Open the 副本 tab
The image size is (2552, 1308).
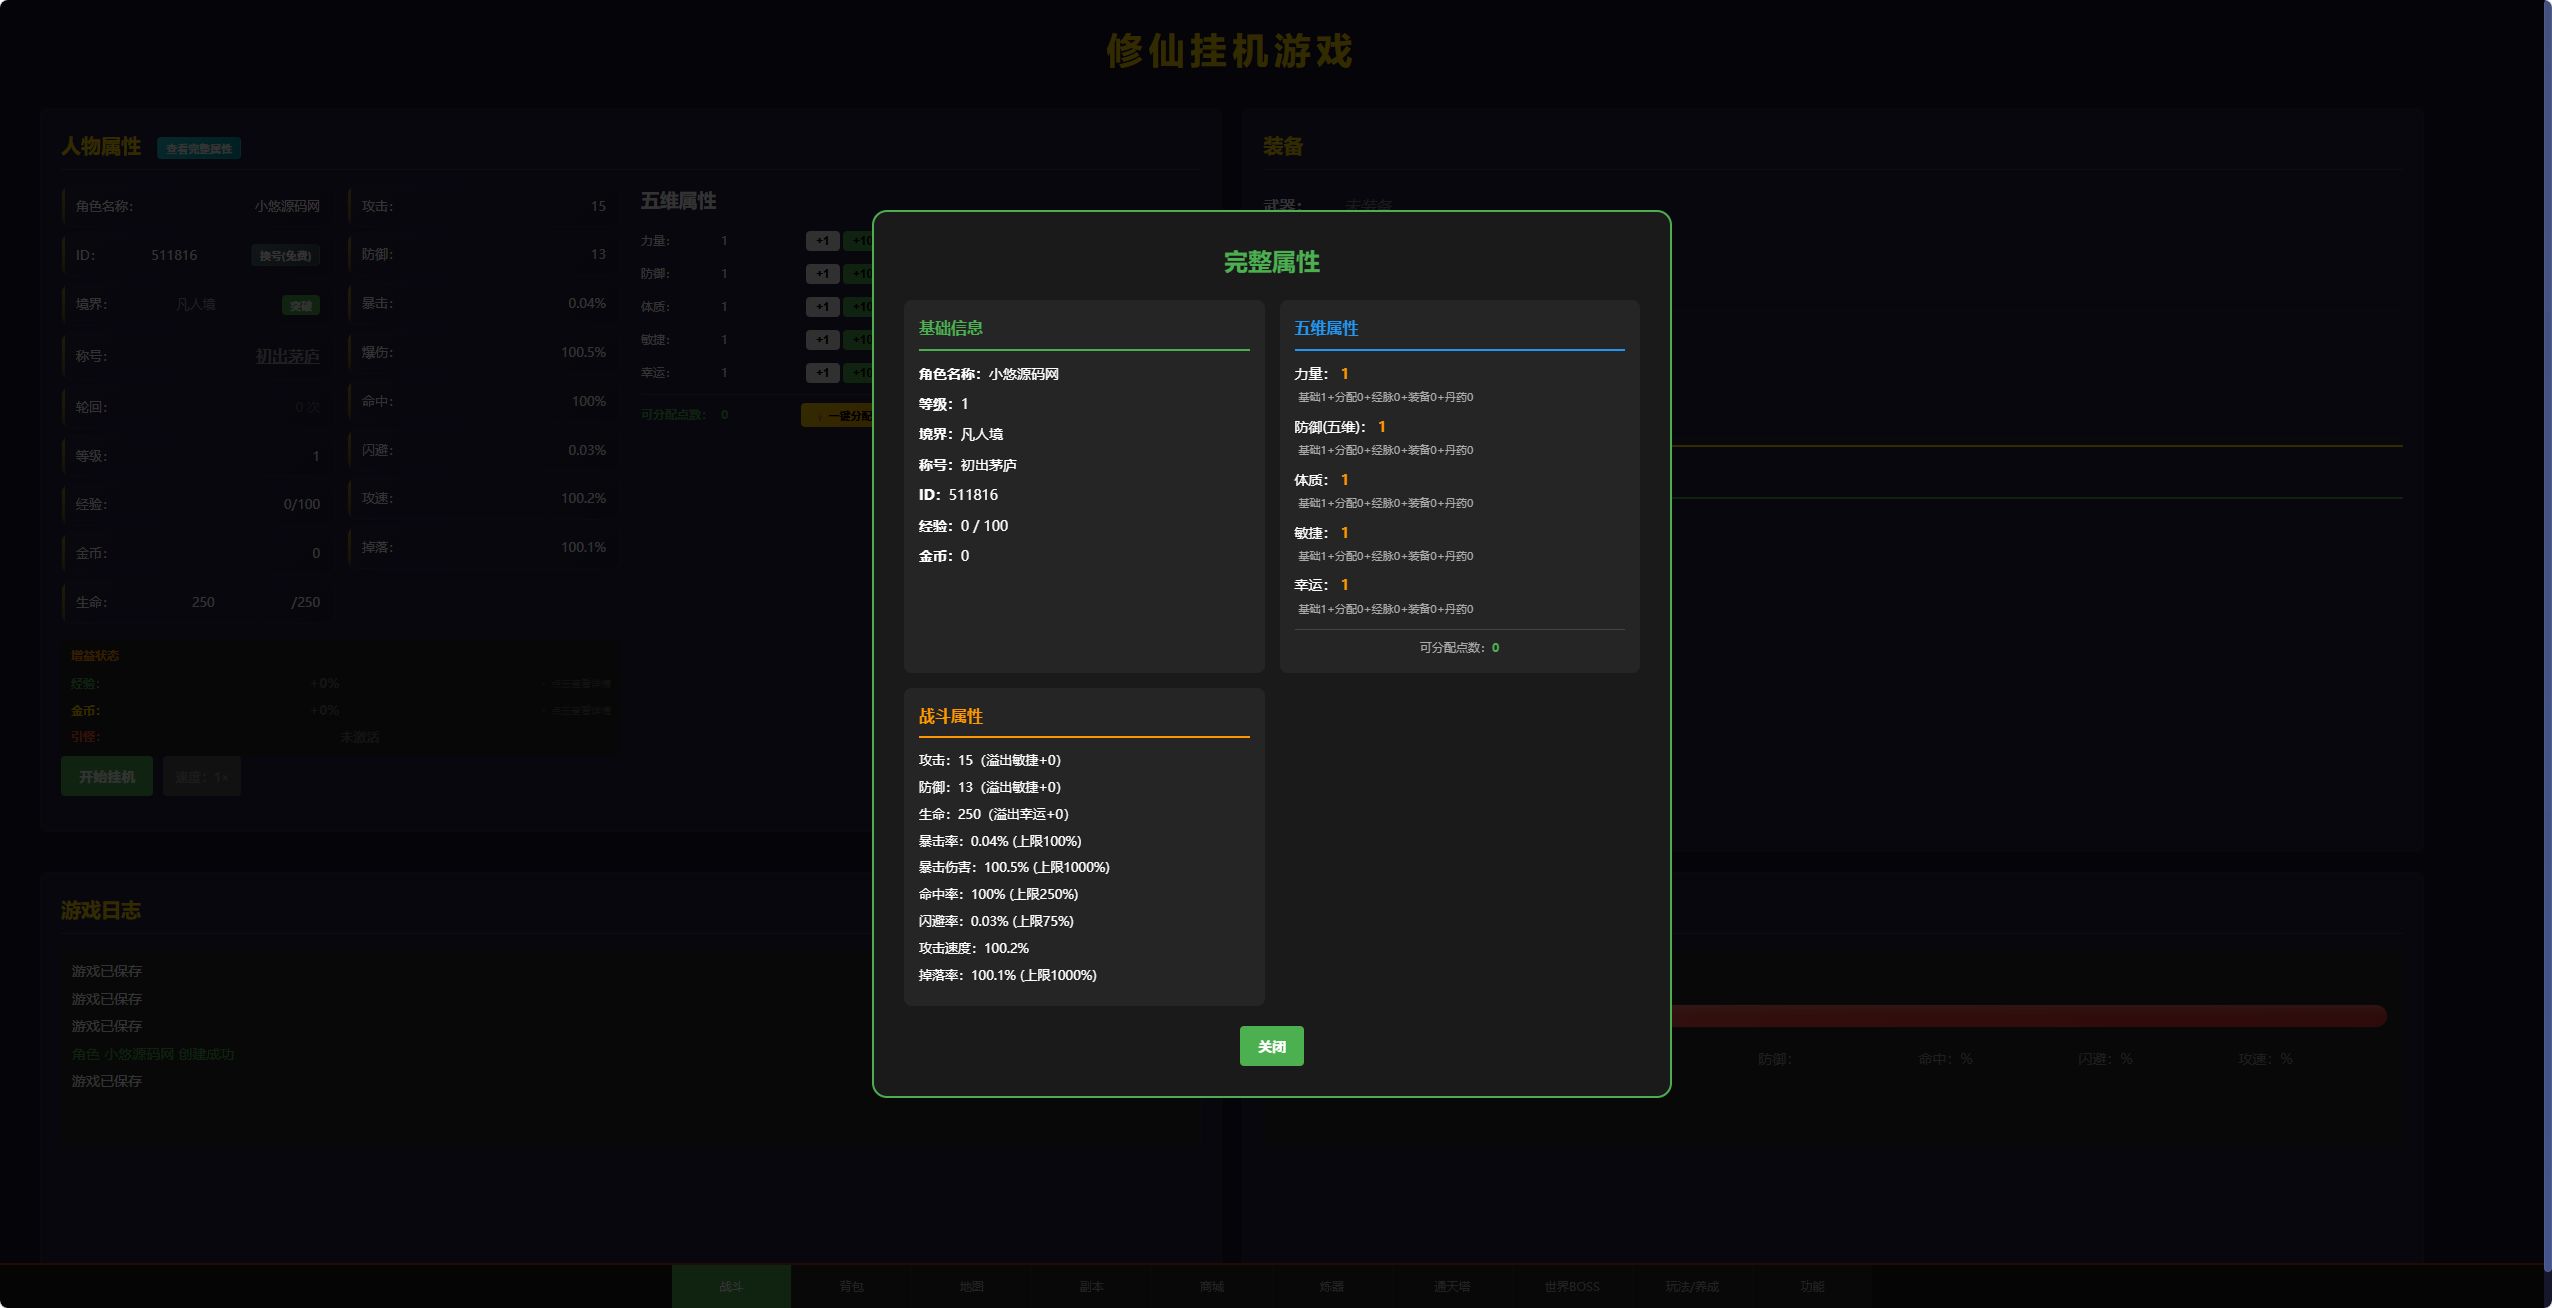click(1091, 1286)
